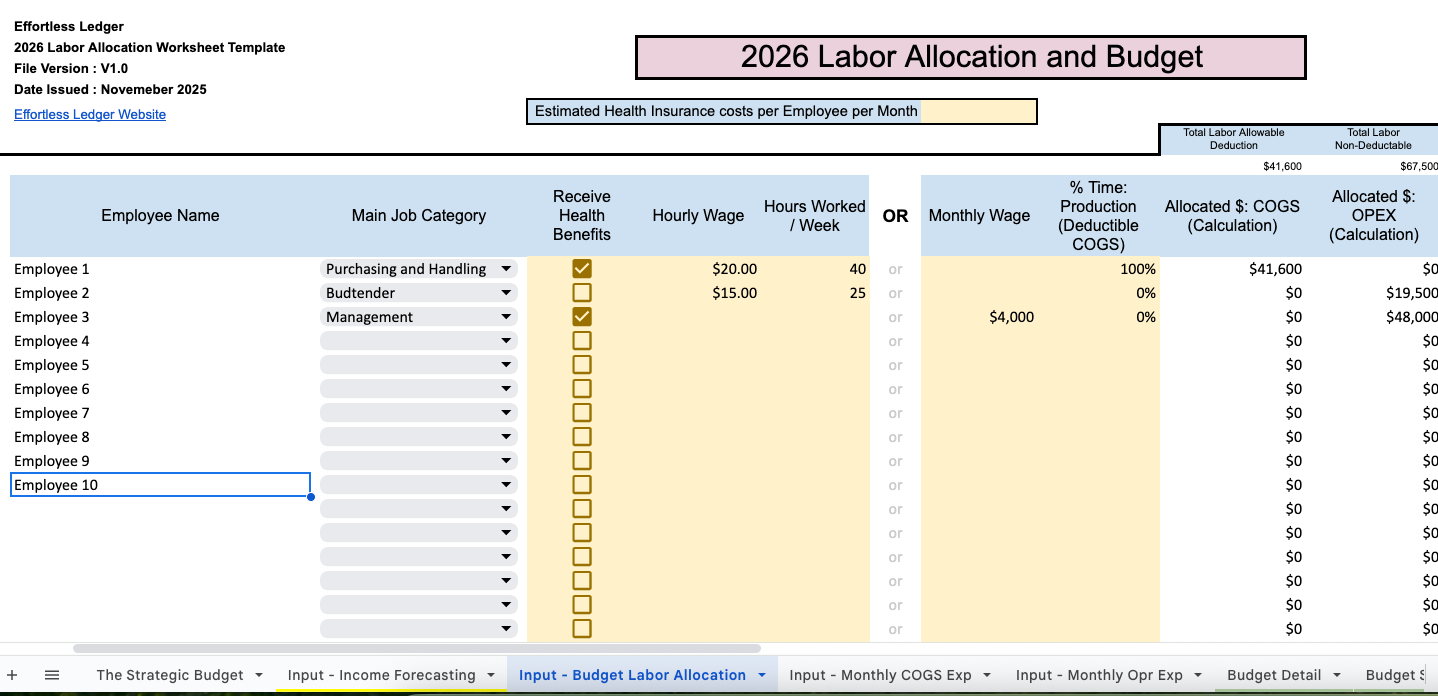
Task: Check health benefits for Employee 8
Action: [582, 436]
